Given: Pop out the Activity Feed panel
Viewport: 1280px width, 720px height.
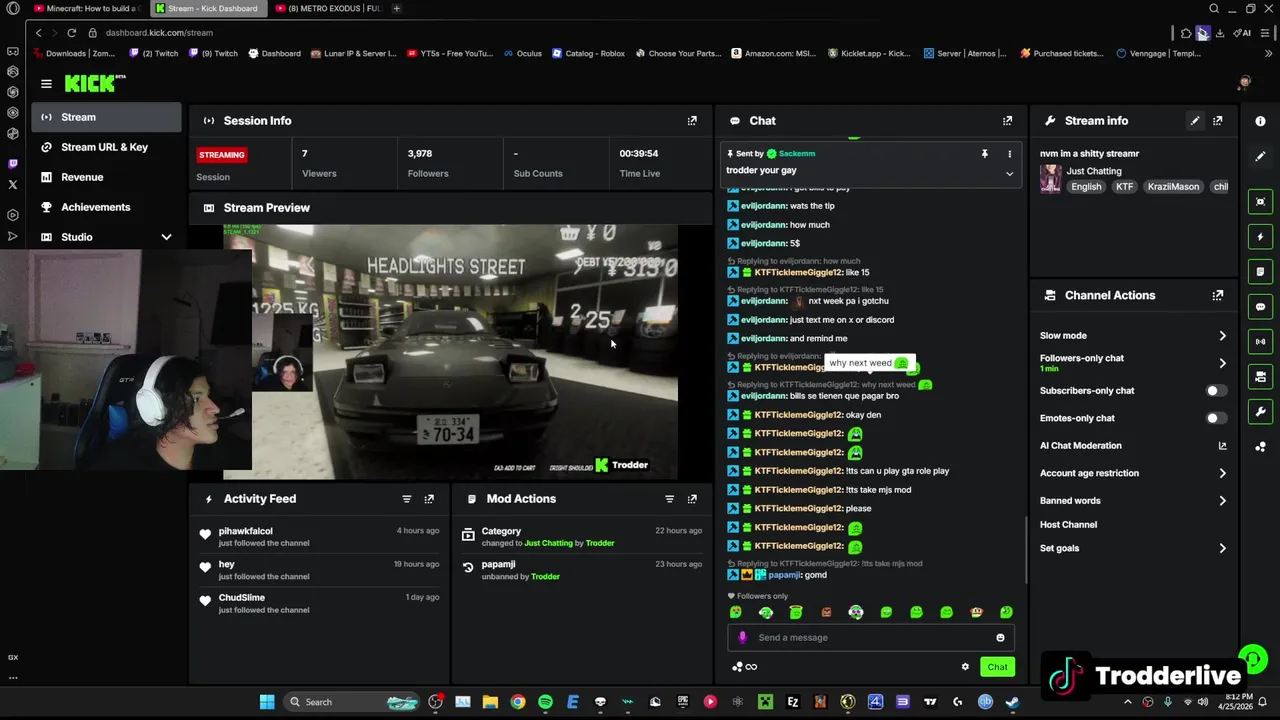Looking at the screenshot, I should tap(429, 499).
